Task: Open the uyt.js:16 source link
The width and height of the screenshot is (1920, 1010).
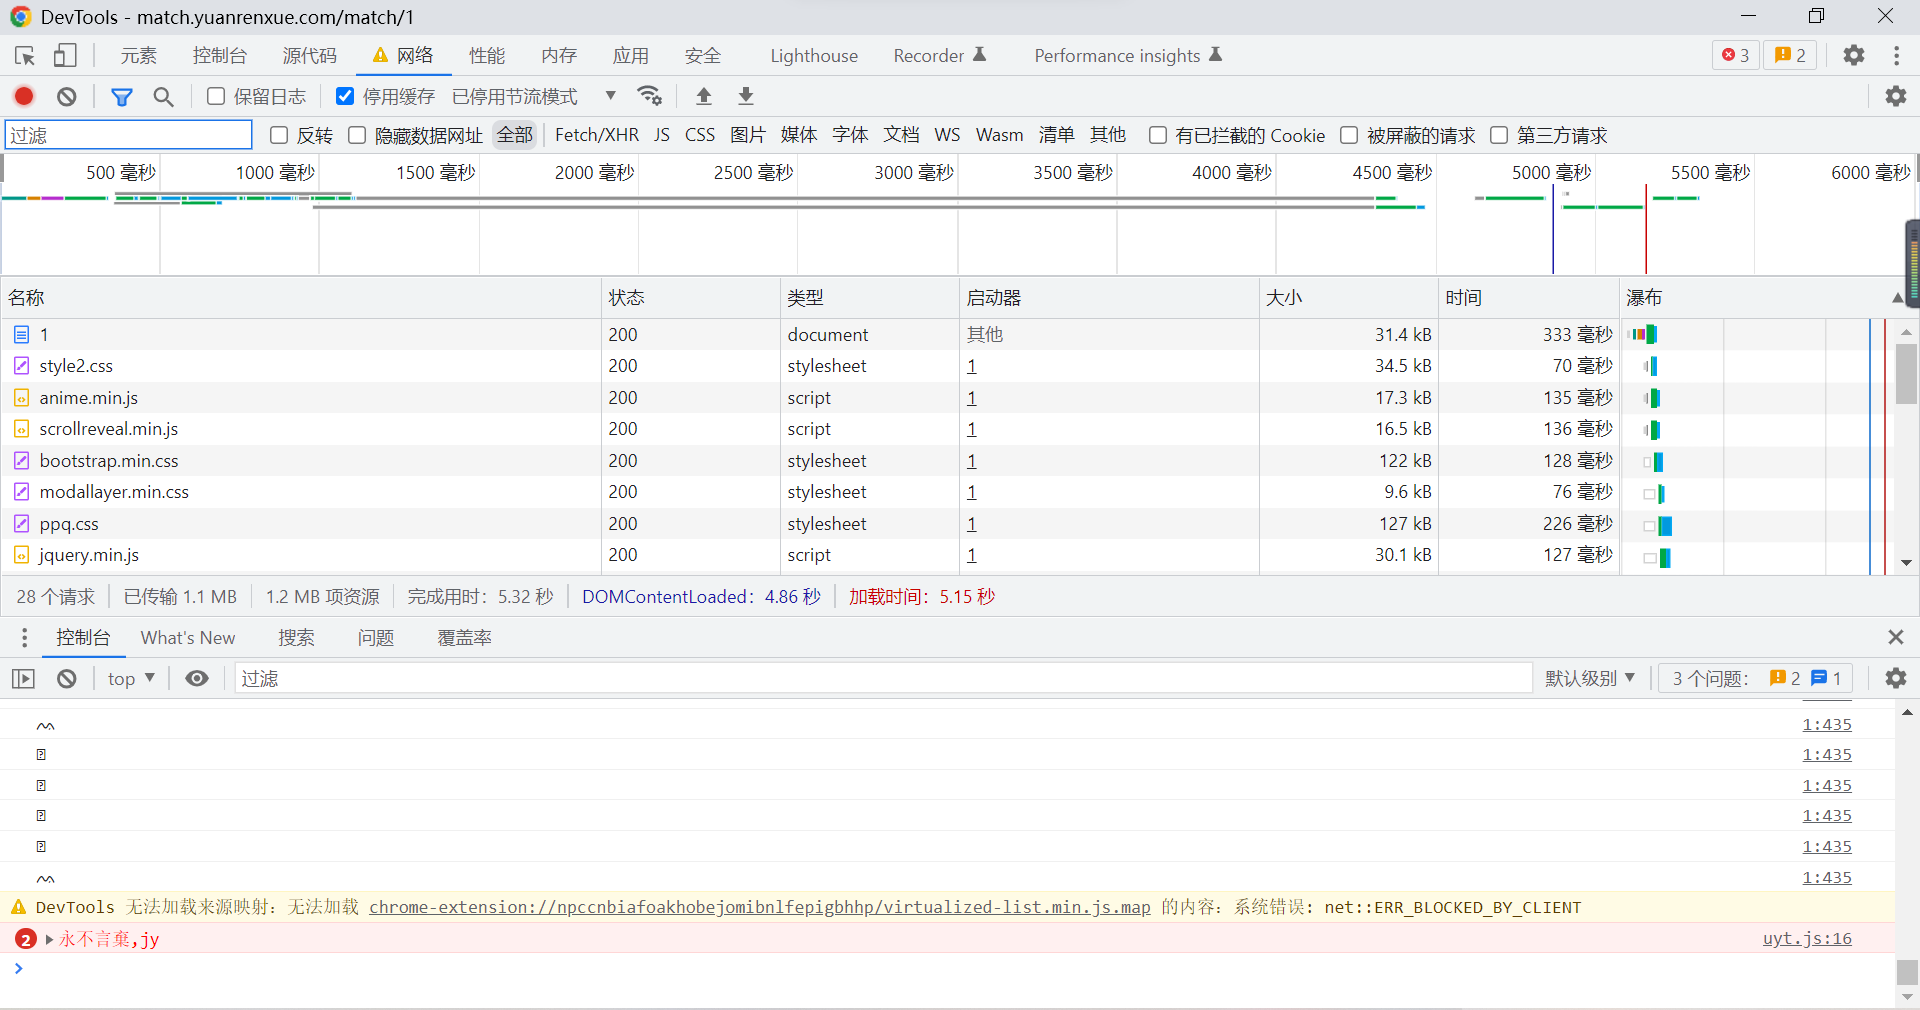Action: coord(1807,939)
